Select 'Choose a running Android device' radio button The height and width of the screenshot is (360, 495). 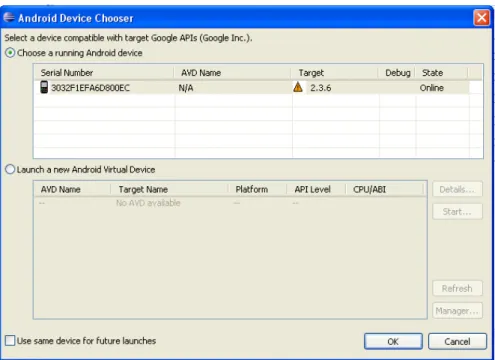coord(10,53)
